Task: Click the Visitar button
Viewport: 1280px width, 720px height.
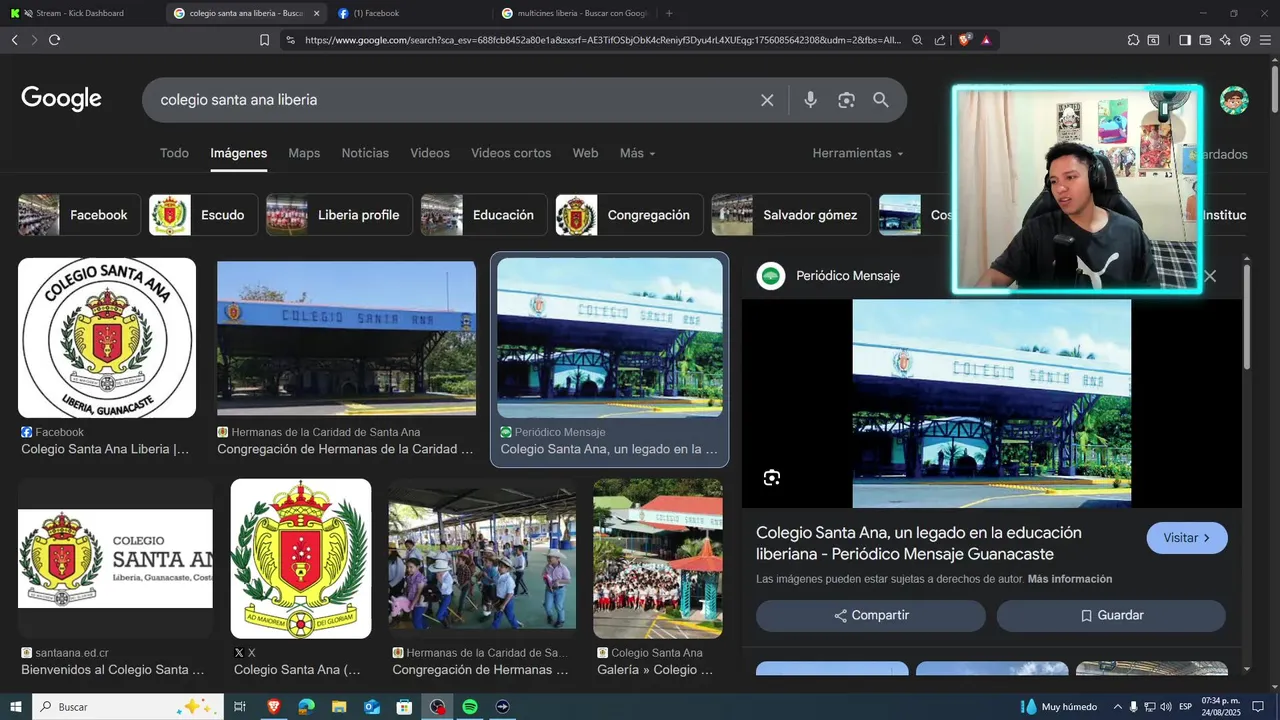Action: [x=1187, y=538]
